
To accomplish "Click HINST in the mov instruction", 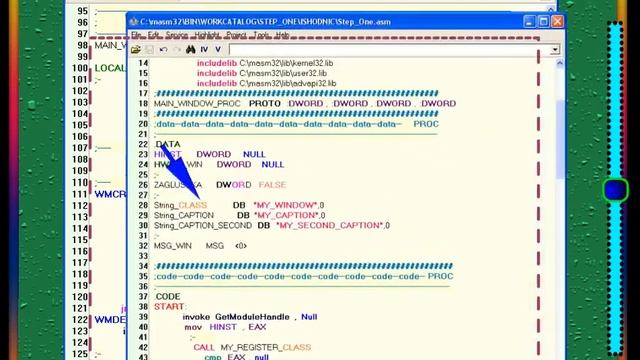I will (223, 327).
